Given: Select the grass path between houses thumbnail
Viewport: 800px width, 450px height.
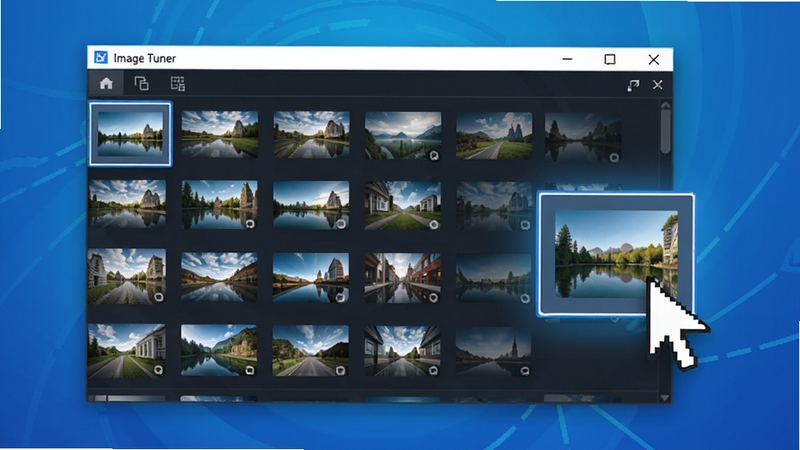Looking at the screenshot, I should (x=403, y=205).
